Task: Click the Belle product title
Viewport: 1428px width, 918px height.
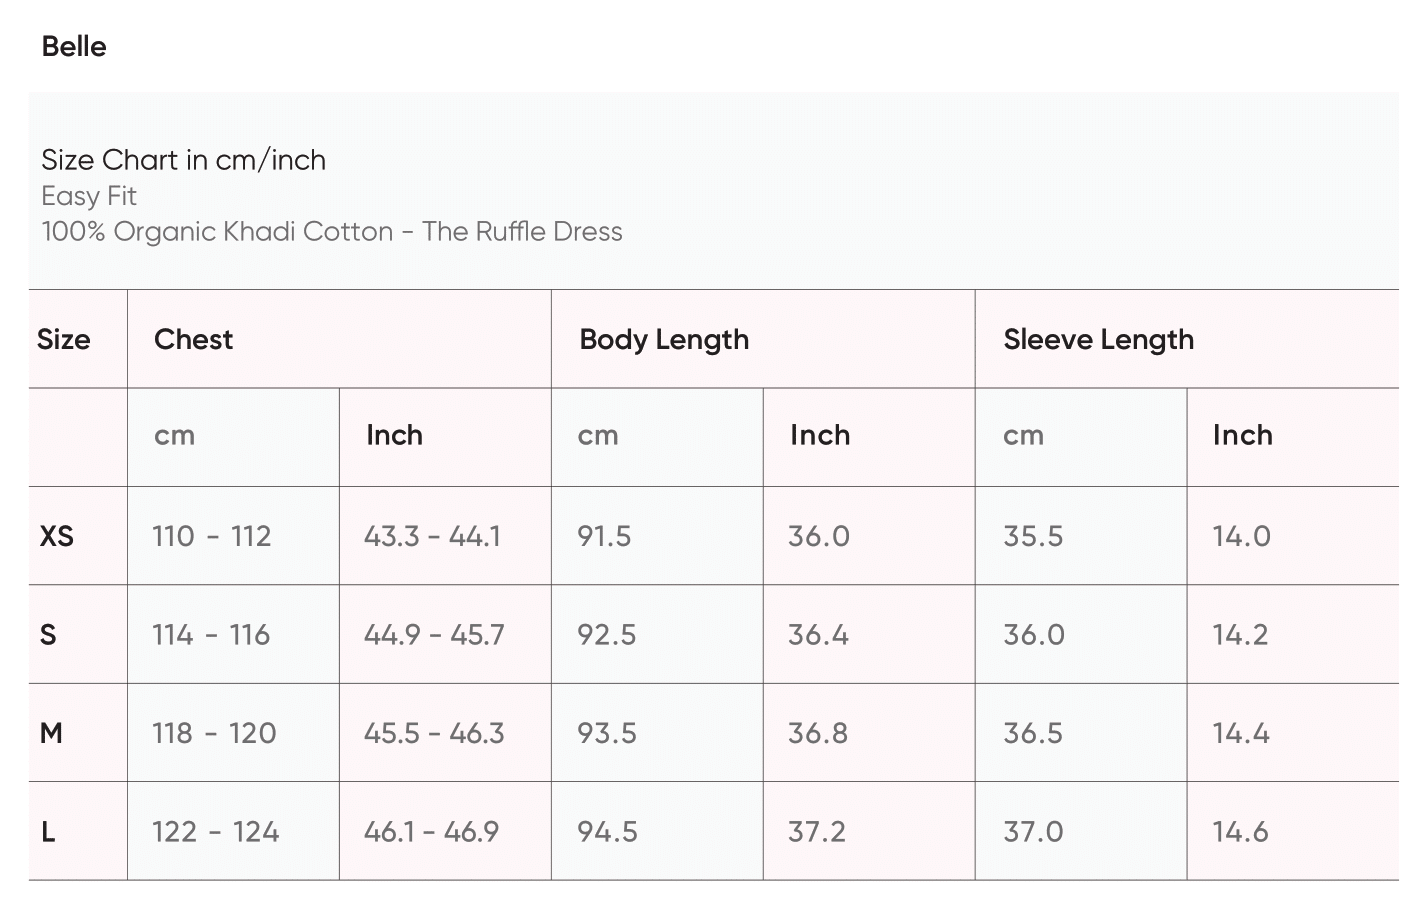Action: [74, 46]
